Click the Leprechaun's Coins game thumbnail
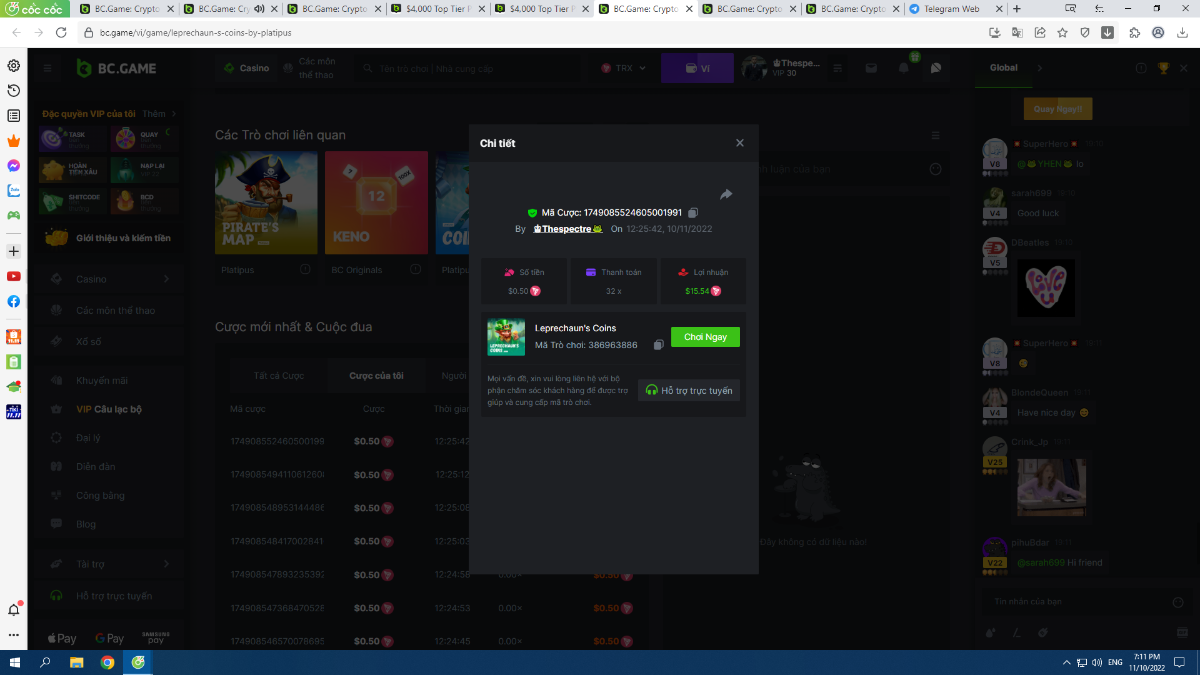This screenshot has height=675, width=1200. pos(506,337)
